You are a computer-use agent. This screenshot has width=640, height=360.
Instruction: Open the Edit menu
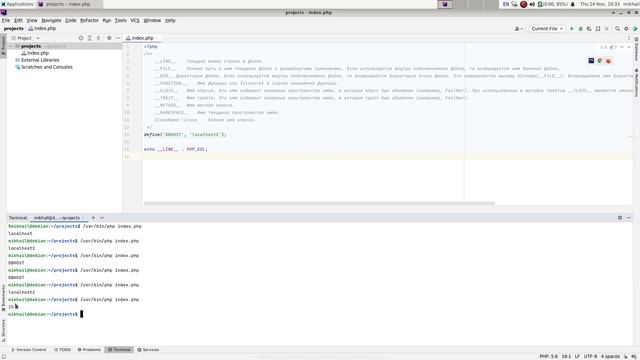click(18, 20)
